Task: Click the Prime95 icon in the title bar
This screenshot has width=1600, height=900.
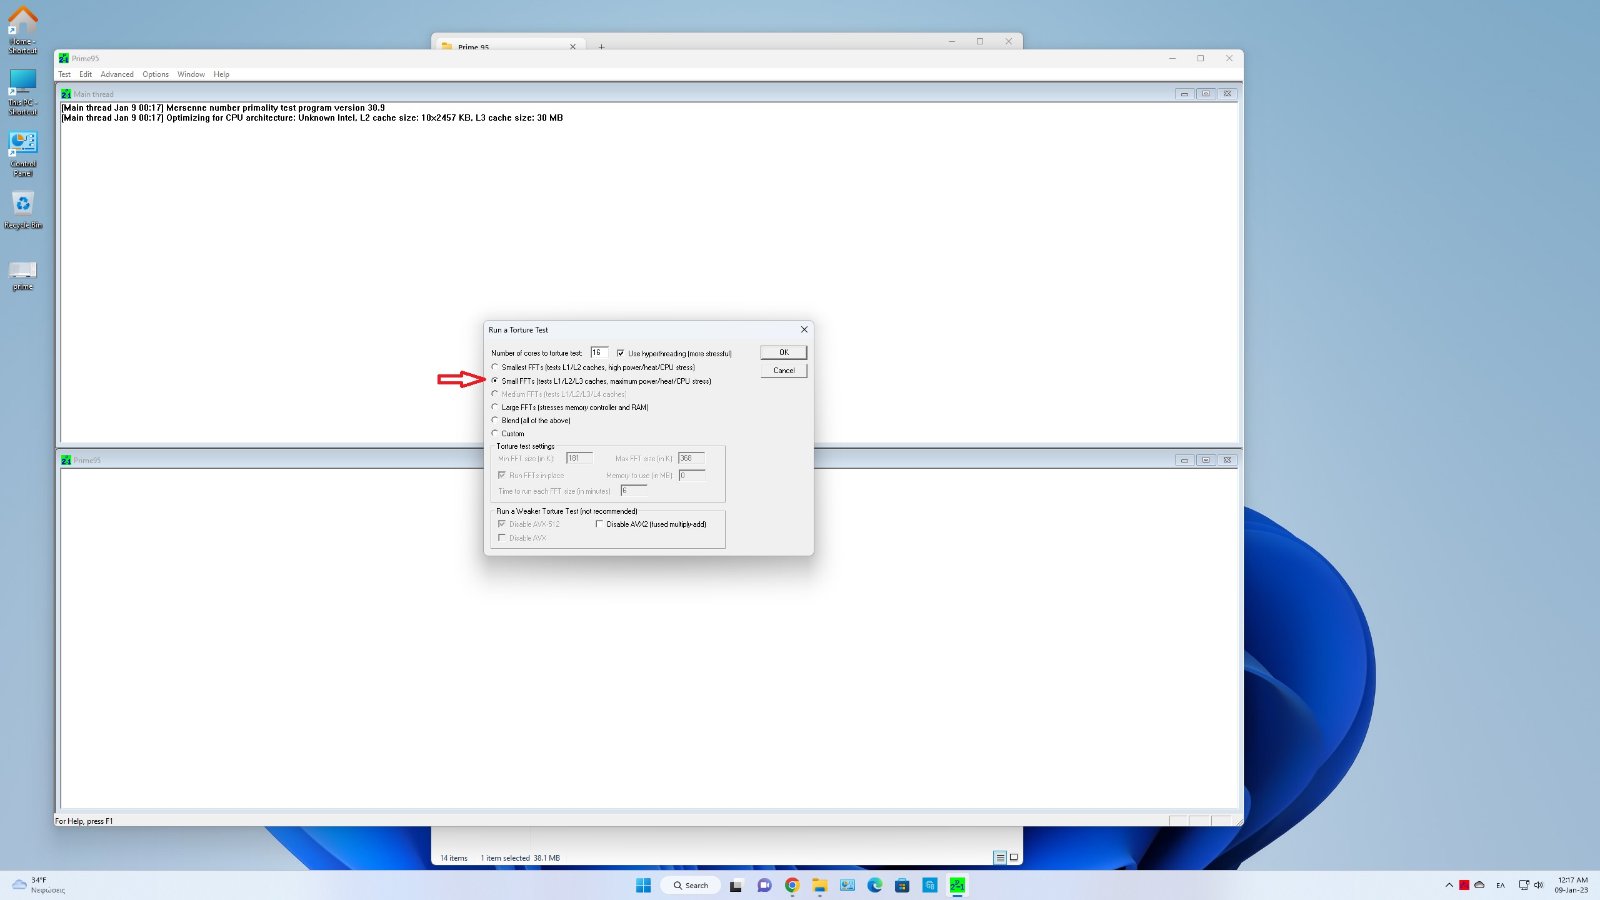Action: click(64, 58)
